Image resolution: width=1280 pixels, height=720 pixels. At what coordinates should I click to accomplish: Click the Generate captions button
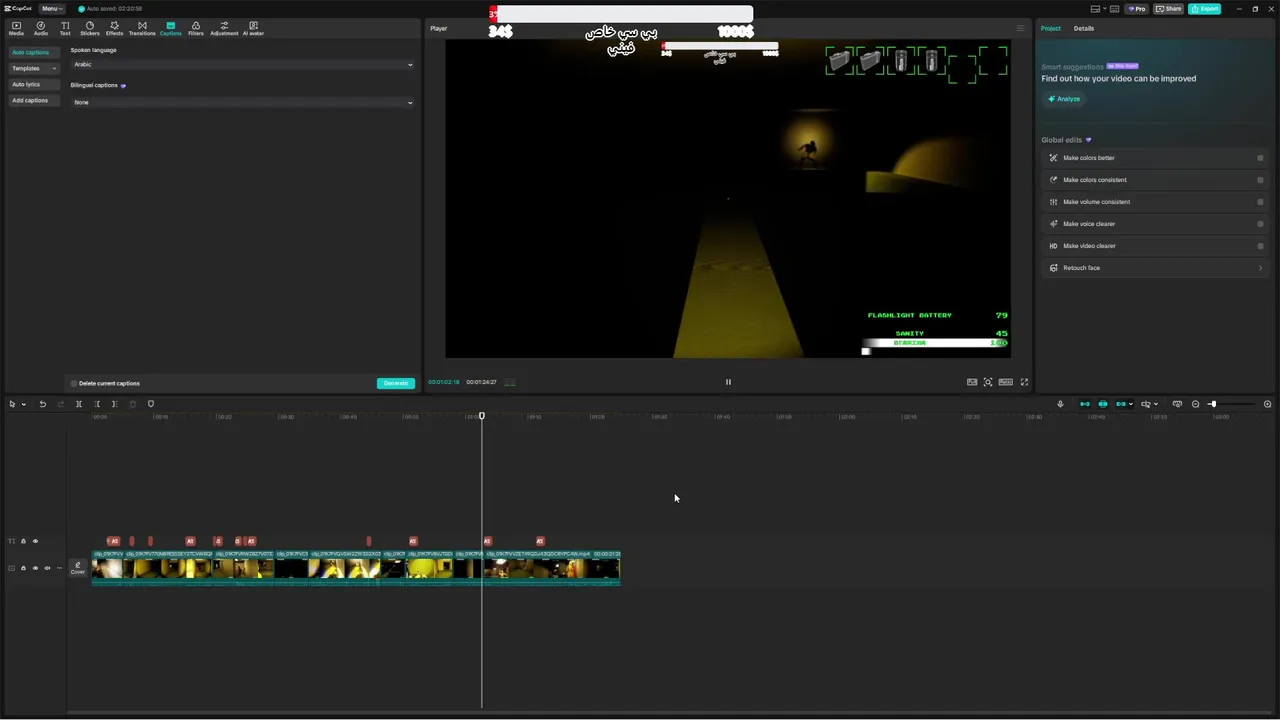396,383
